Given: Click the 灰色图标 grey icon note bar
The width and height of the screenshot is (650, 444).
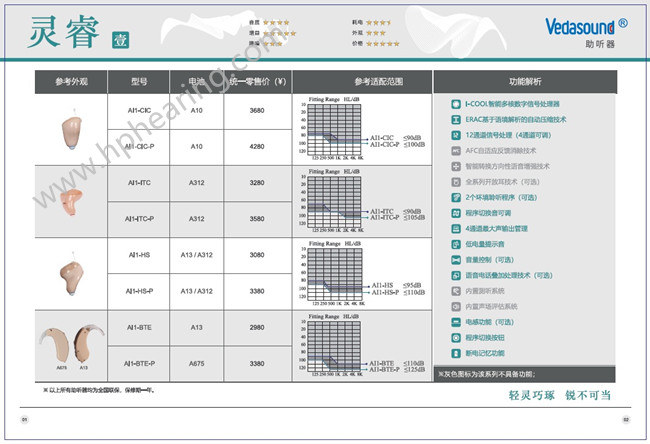Looking at the screenshot, I should coord(525,374).
